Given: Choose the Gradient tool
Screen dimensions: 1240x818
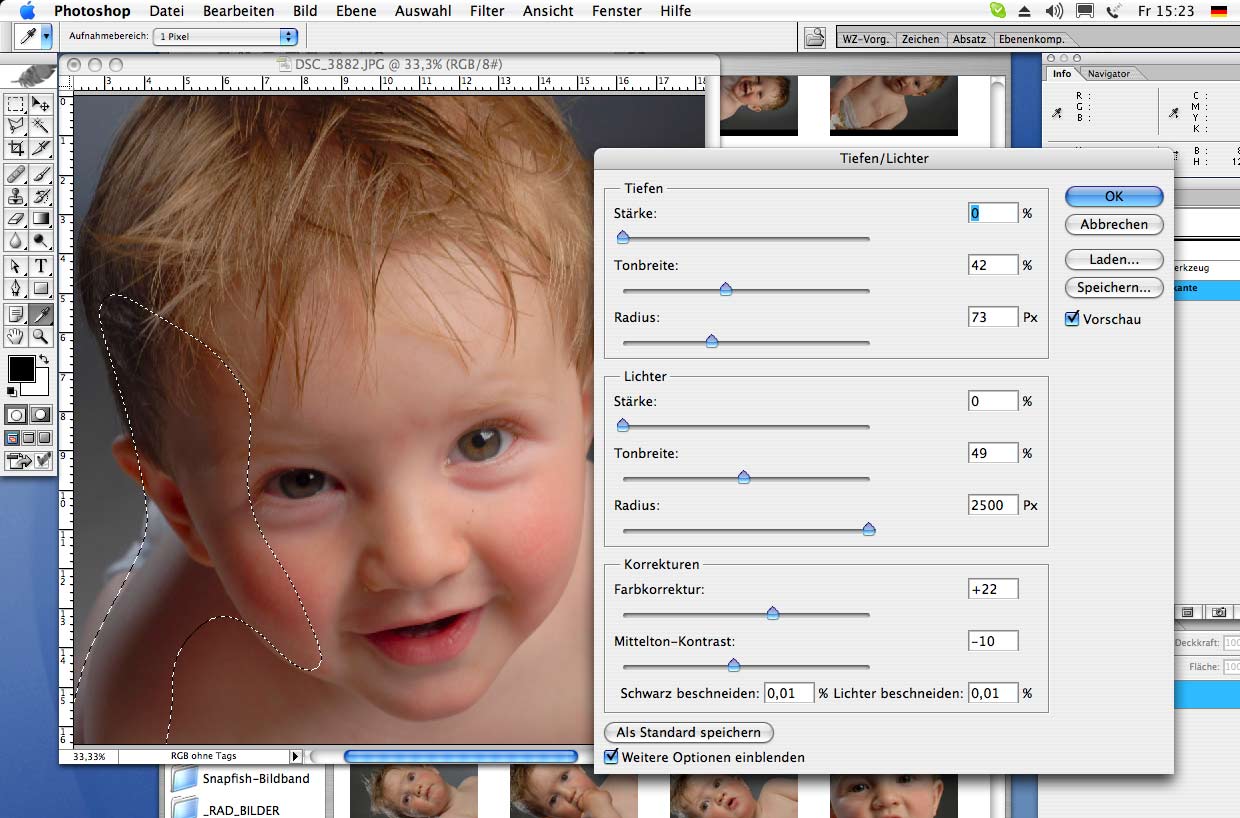Looking at the screenshot, I should pyautogui.click(x=41, y=218).
